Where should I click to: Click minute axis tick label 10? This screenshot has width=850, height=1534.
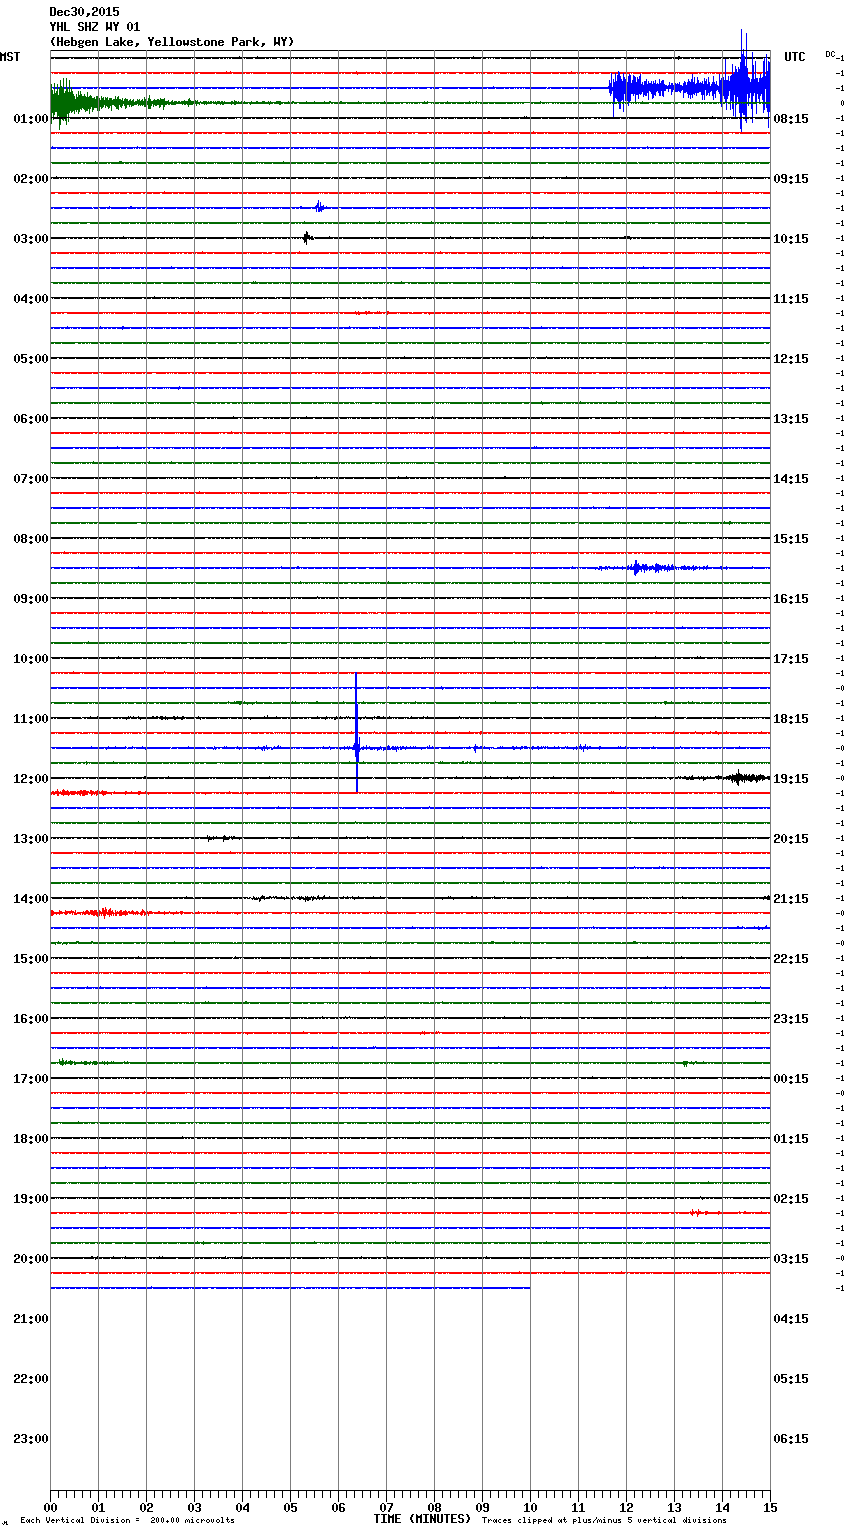(530, 1507)
